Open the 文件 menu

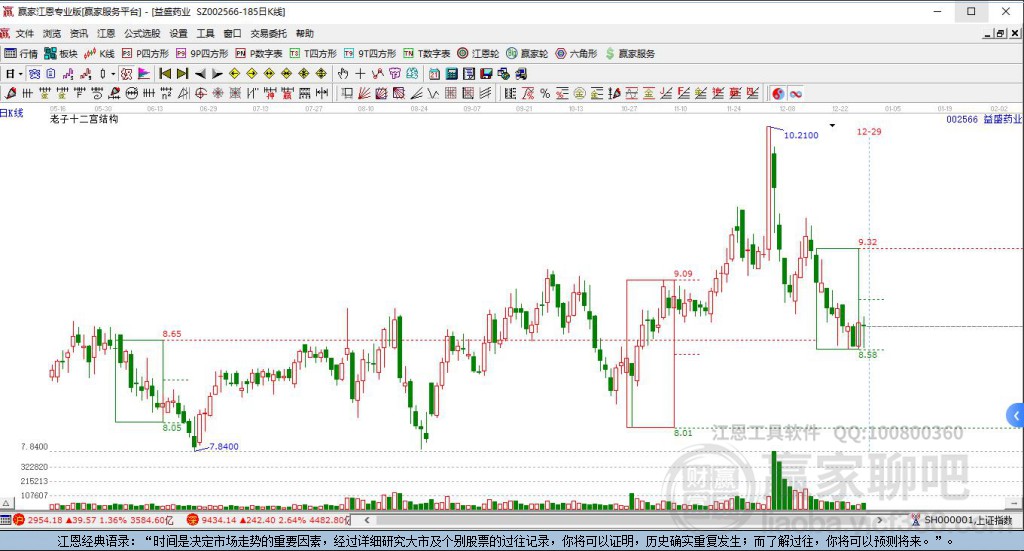coord(25,33)
